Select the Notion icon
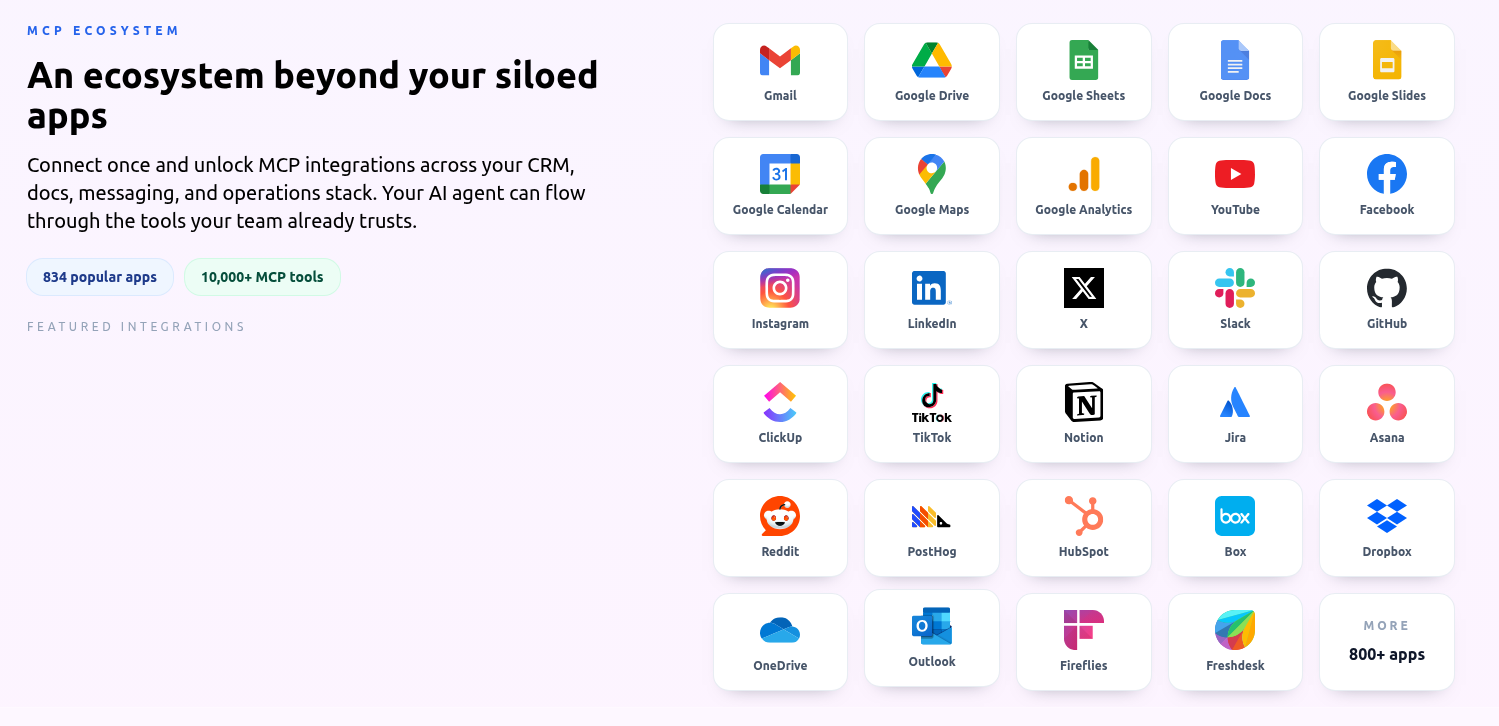1499x726 pixels. tap(1084, 402)
